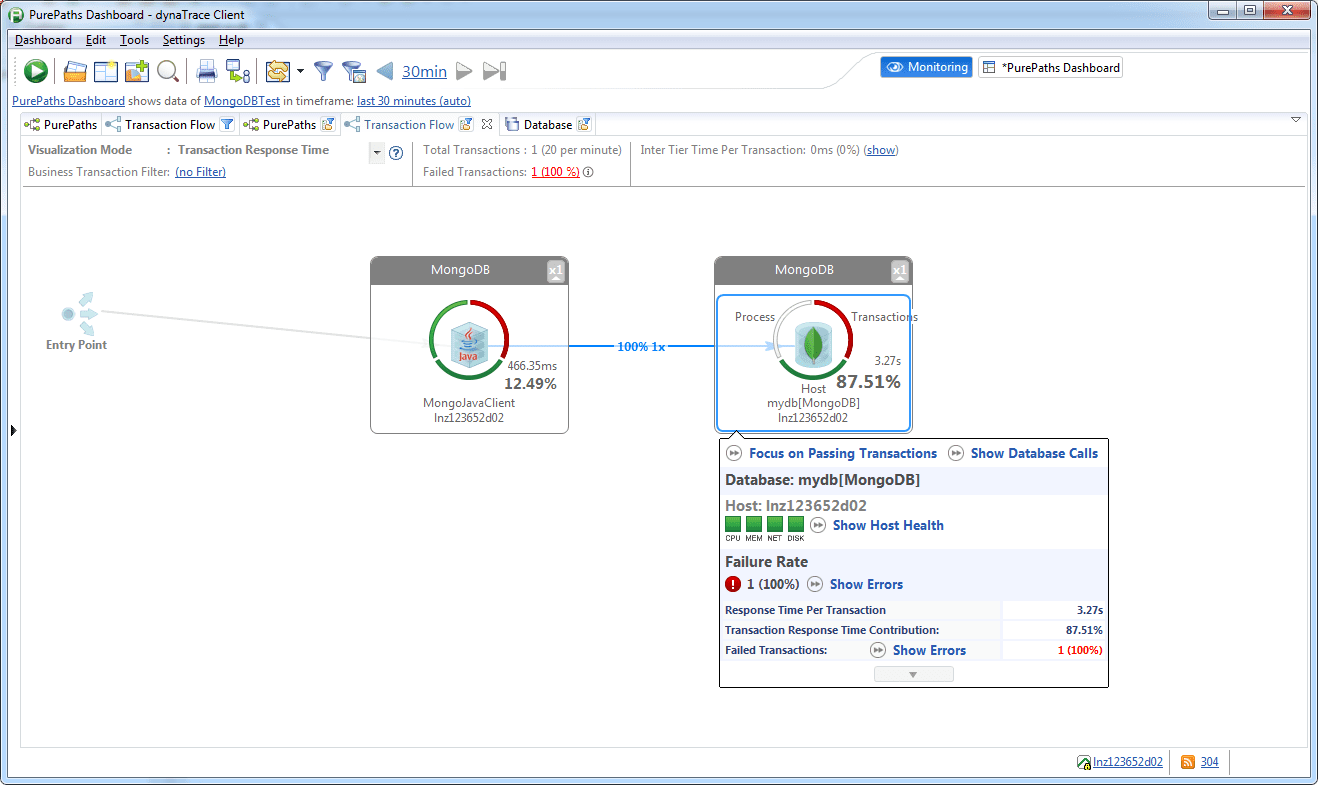Click the PurePaths Dashboard link
1318x785 pixels.
[68, 101]
